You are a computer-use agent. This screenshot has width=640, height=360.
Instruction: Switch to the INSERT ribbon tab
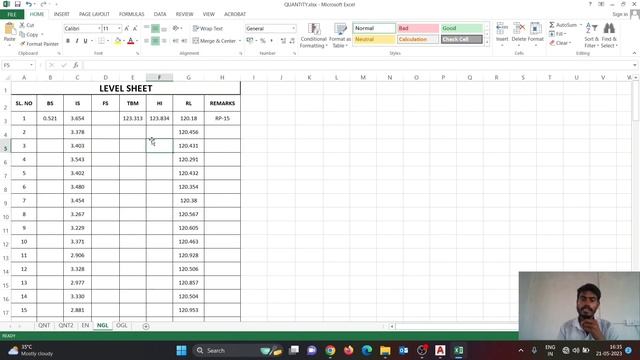62,14
